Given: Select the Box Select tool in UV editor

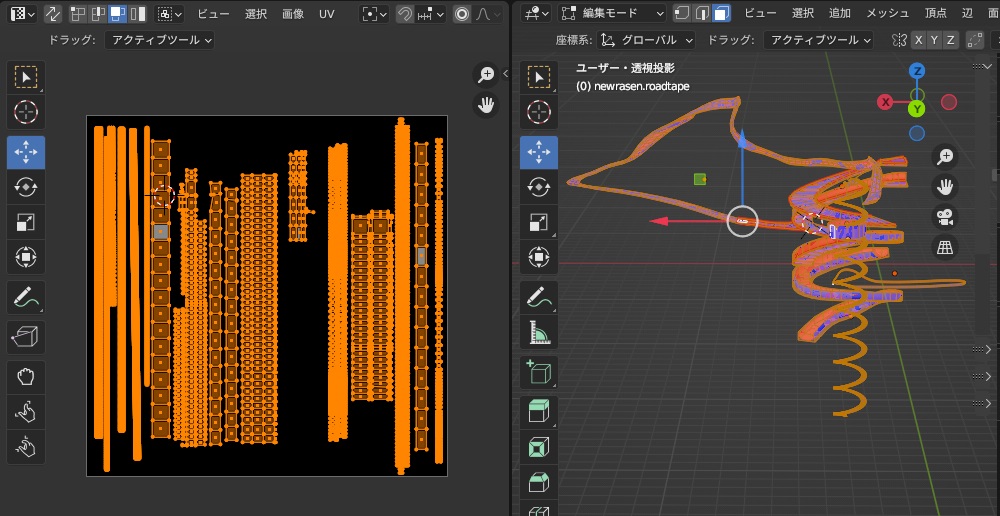Looking at the screenshot, I should (26, 78).
